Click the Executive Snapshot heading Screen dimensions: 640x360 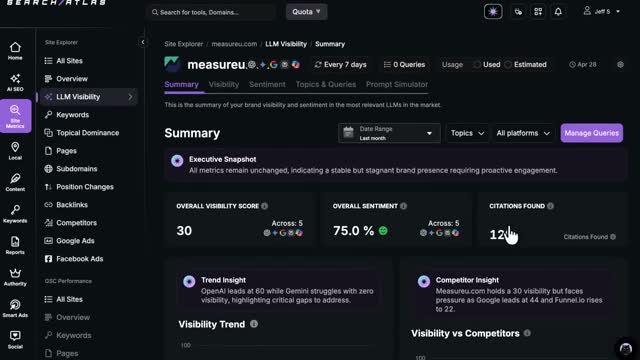(x=222, y=159)
